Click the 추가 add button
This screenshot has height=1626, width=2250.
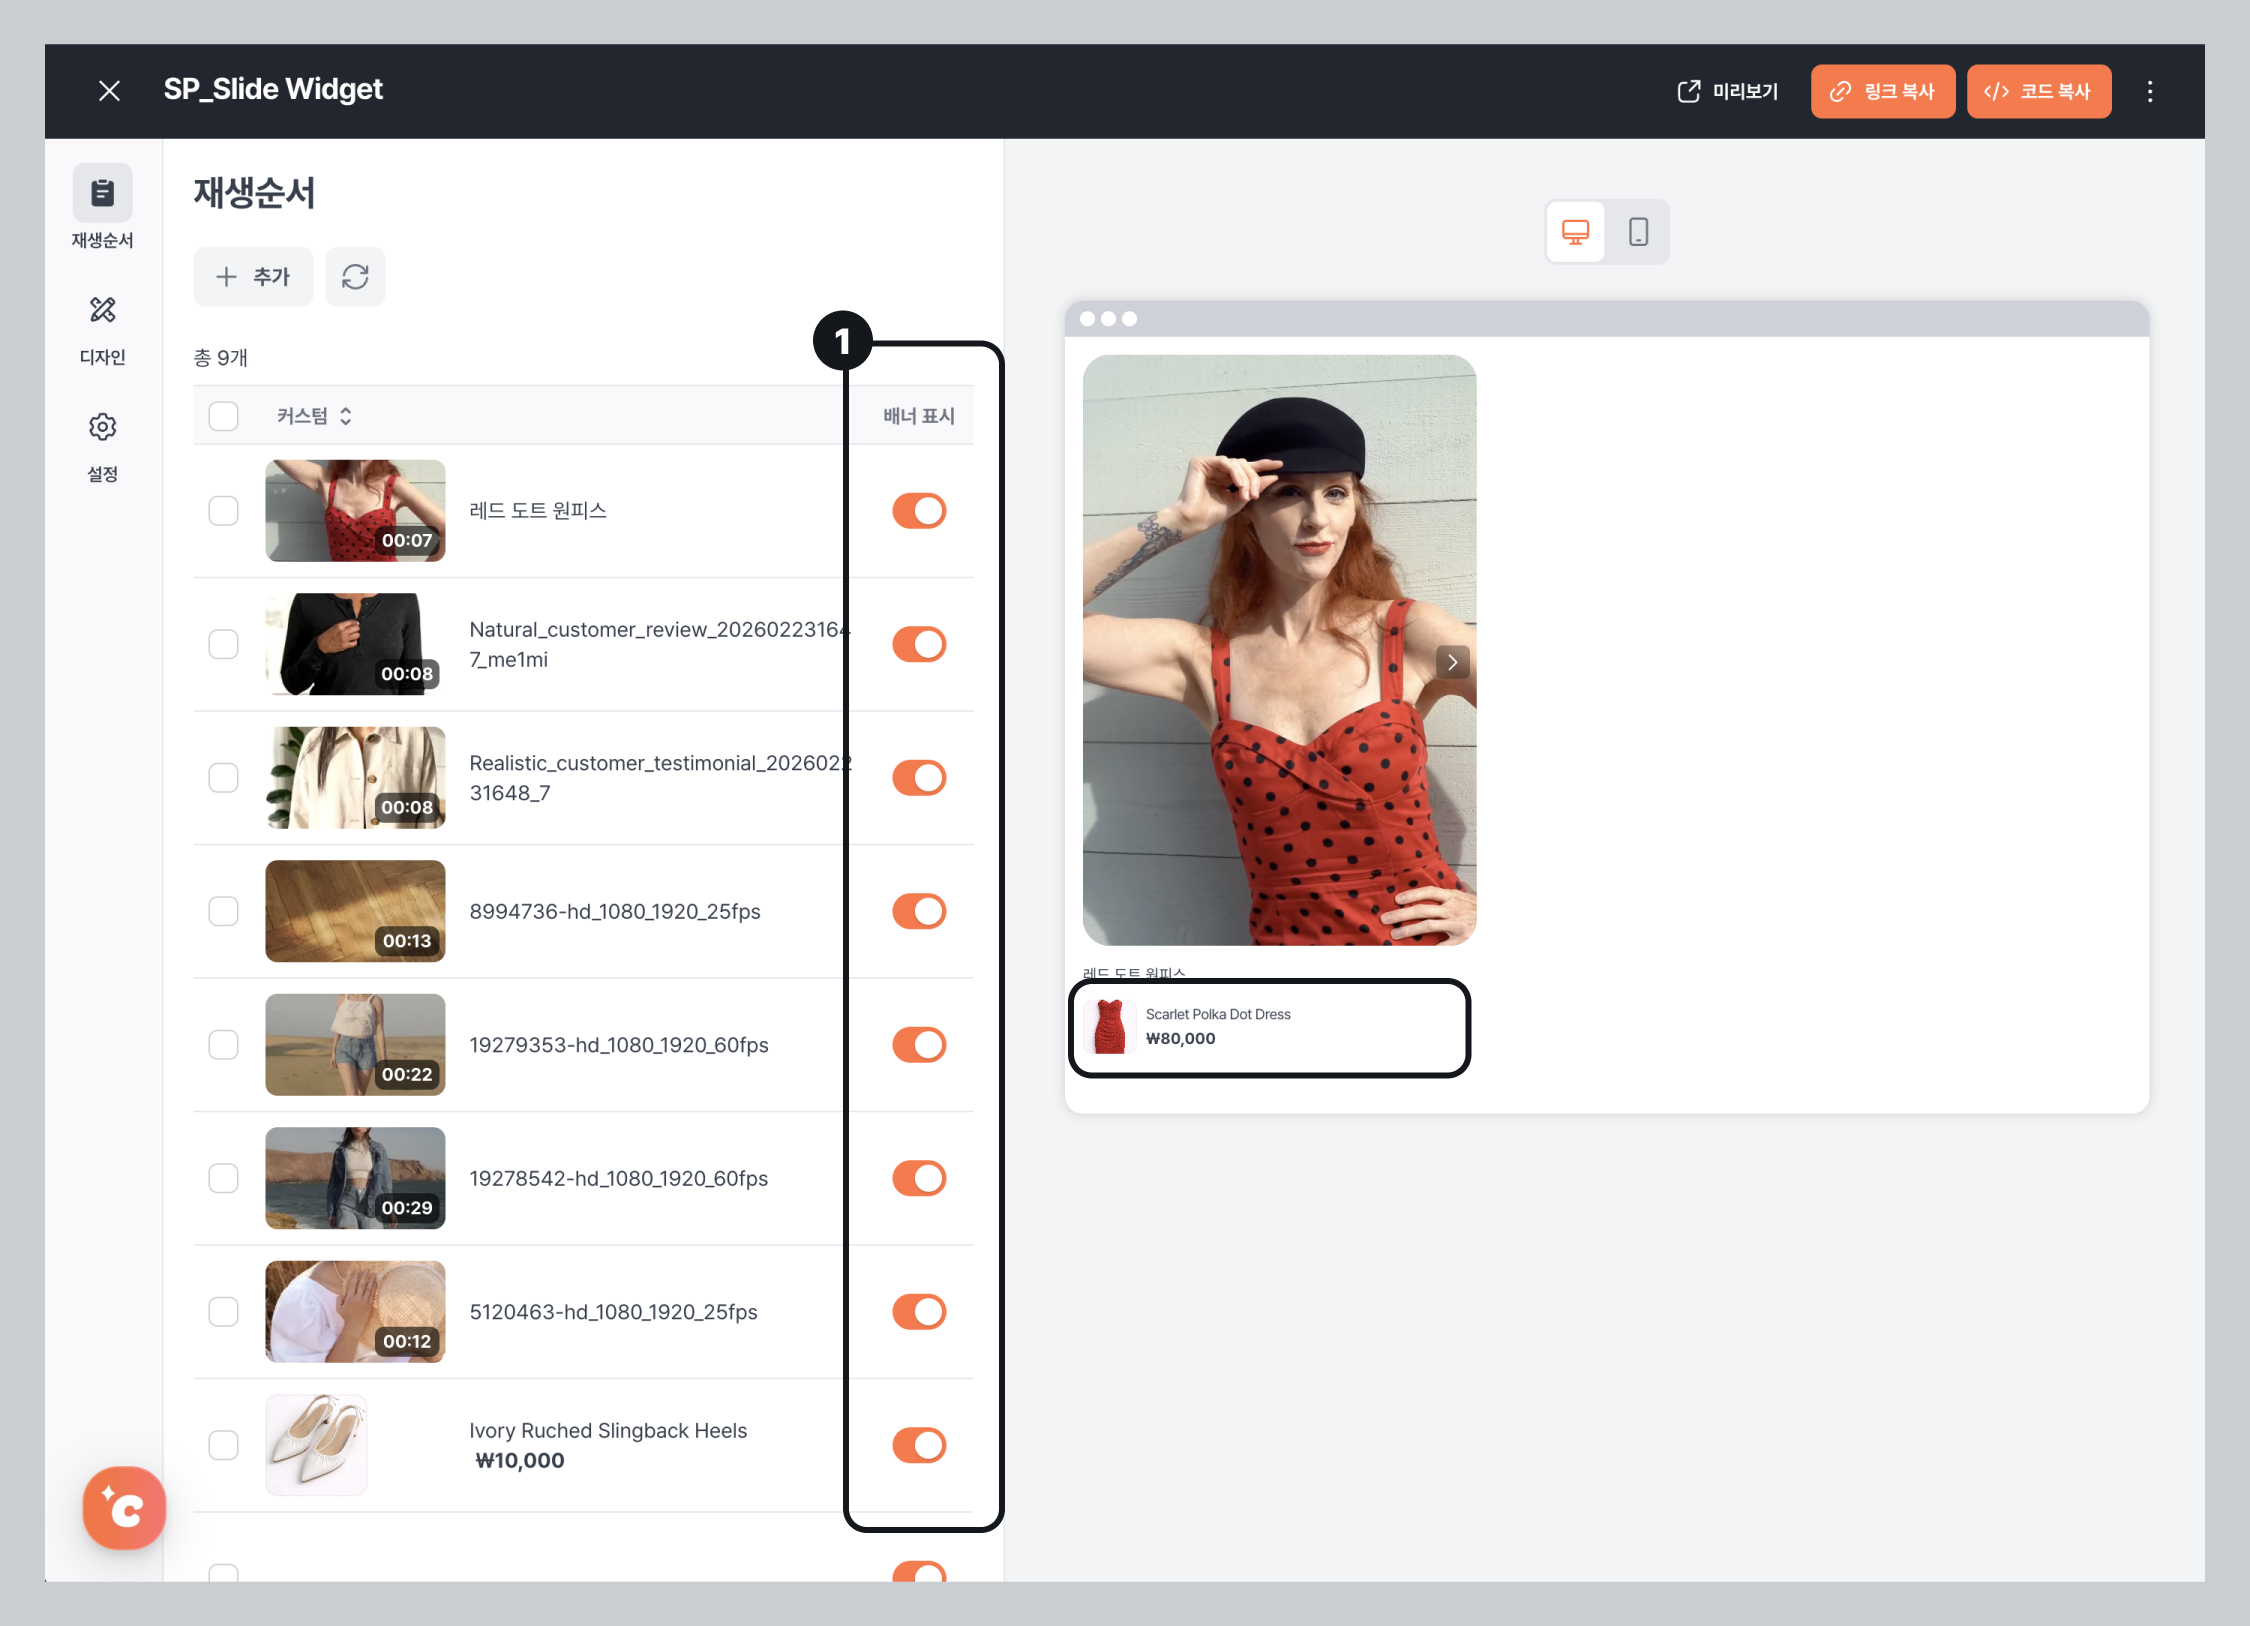253,276
